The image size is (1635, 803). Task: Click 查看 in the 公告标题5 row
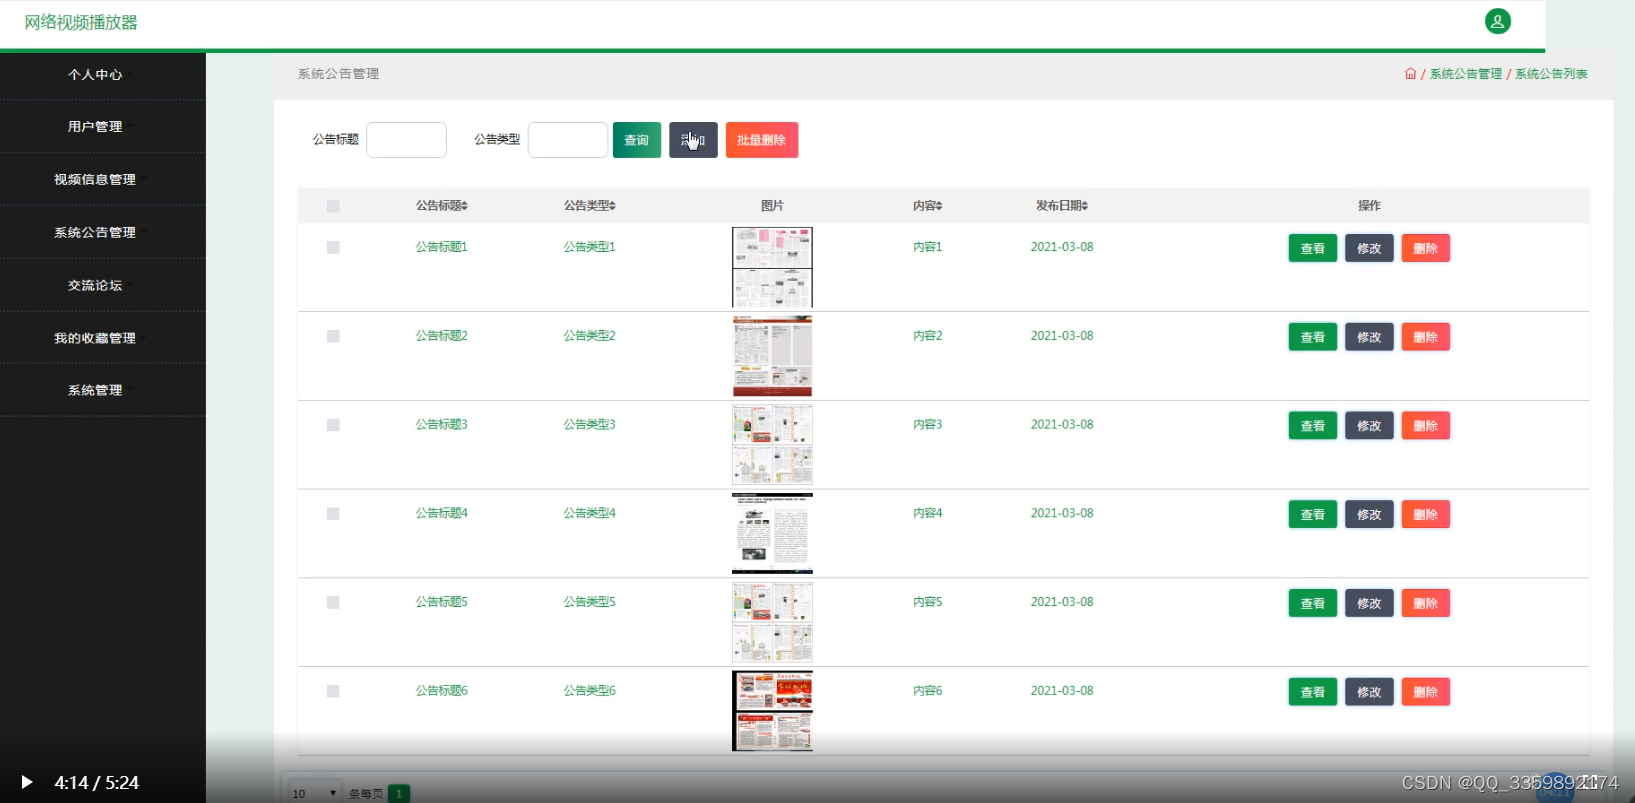pos(1313,603)
